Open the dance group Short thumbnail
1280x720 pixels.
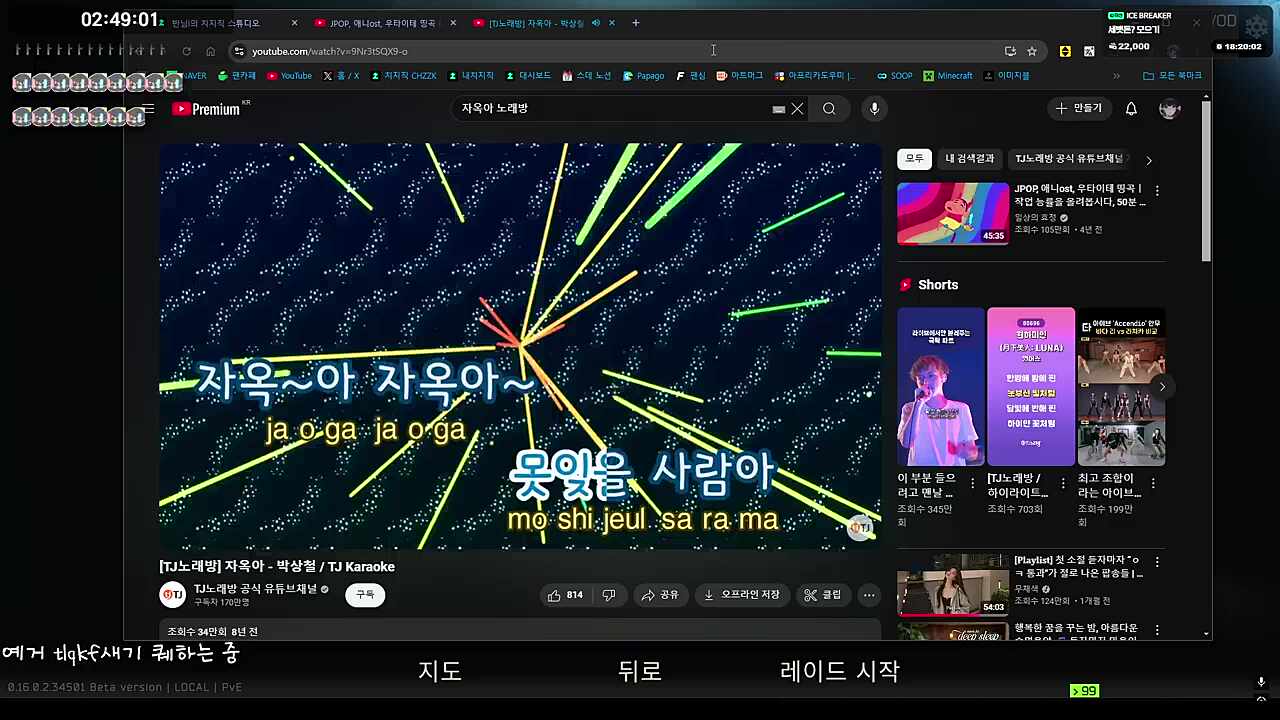coord(1121,386)
